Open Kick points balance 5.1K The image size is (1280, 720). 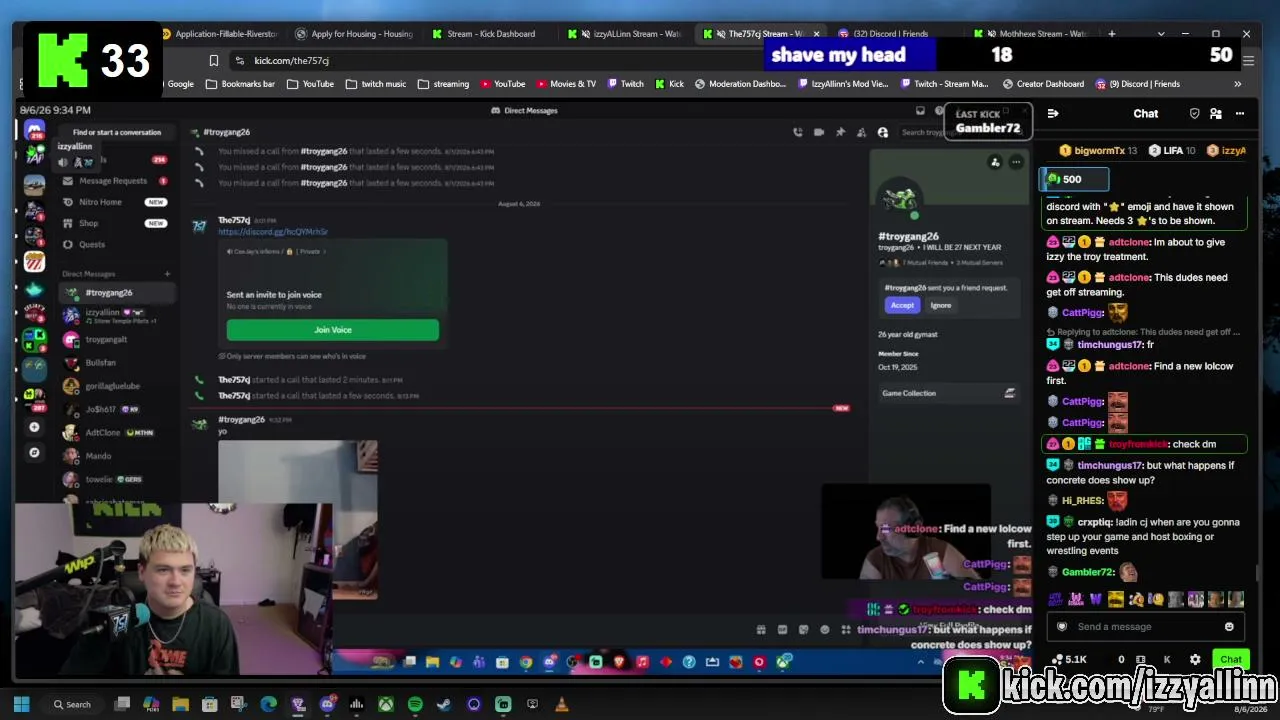pyautogui.click(x=1069, y=660)
